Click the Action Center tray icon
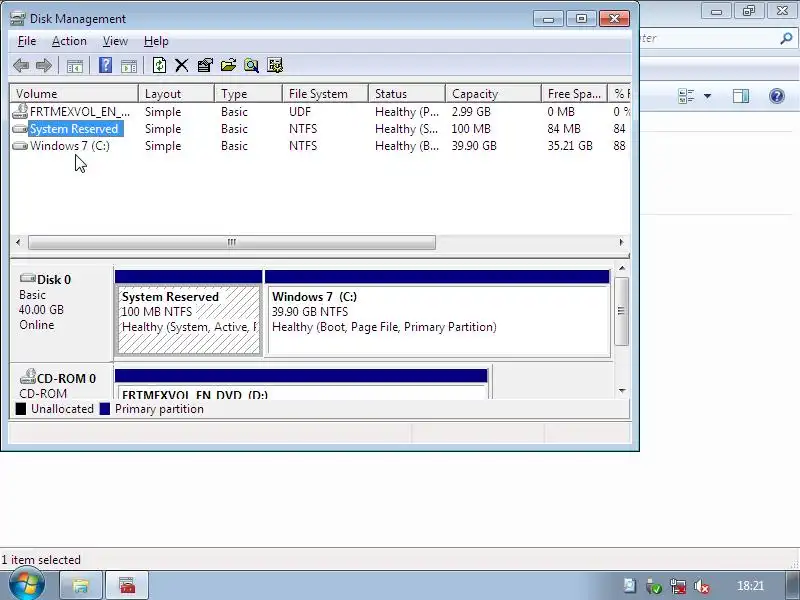 [630, 586]
